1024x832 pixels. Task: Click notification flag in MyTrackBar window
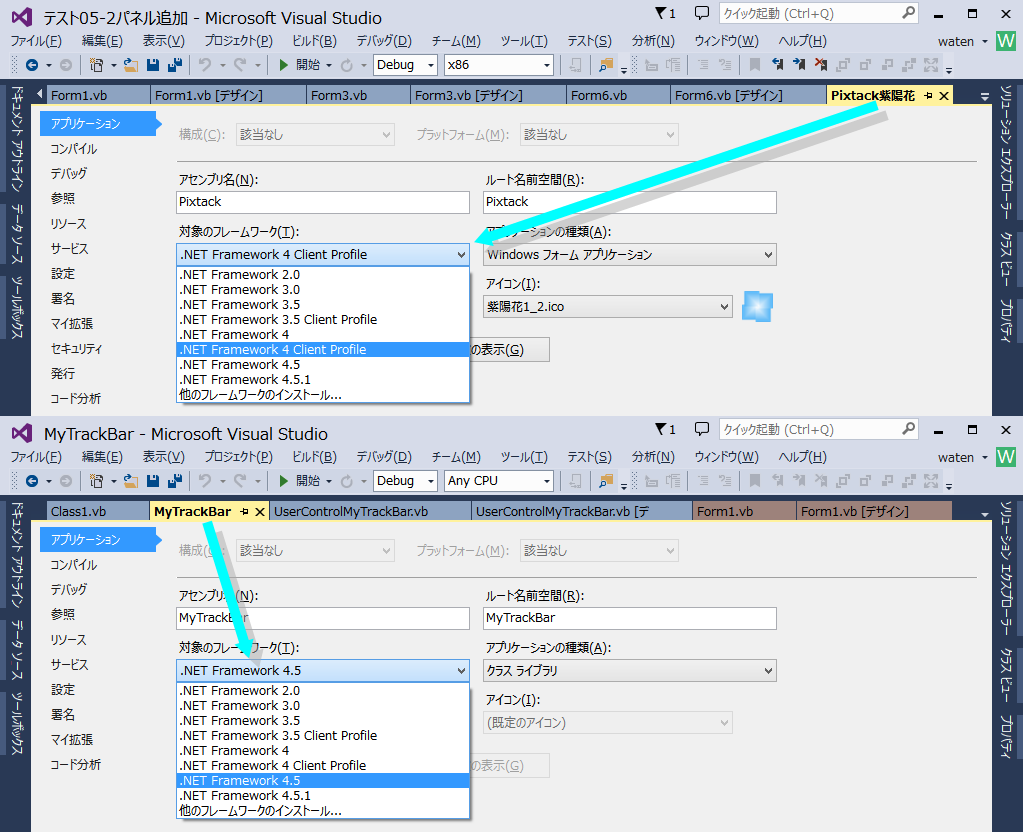661,429
